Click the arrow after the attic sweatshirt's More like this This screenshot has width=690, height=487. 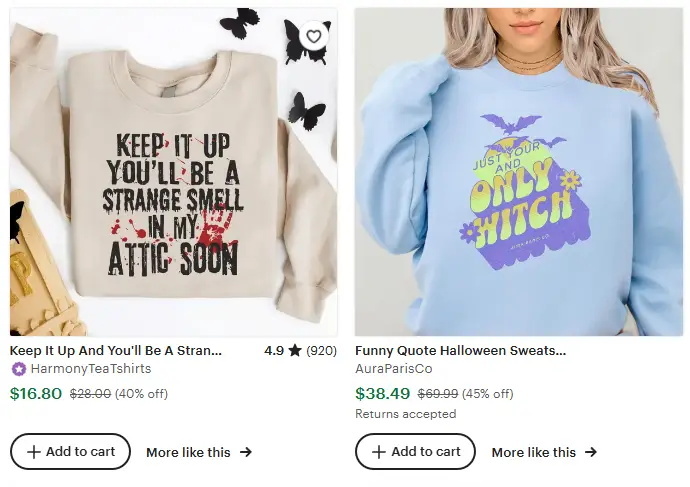pos(246,452)
